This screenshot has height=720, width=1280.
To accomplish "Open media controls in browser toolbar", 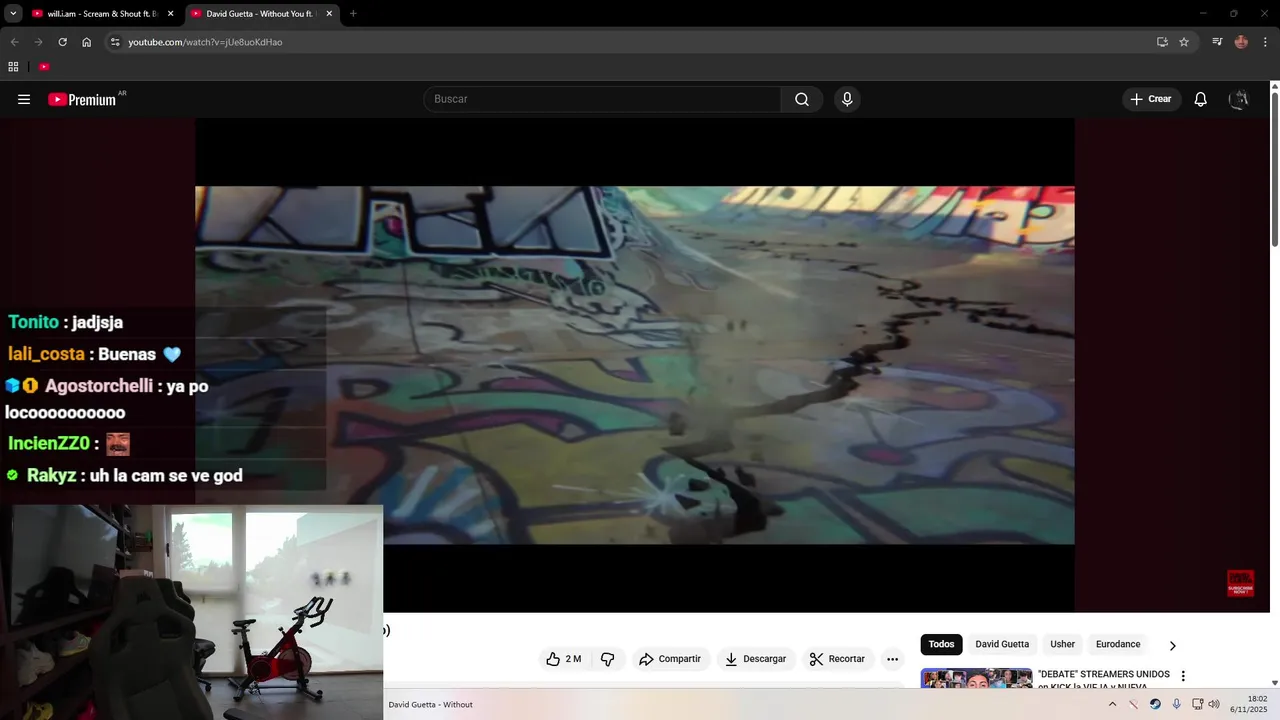I will [1217, 42].
